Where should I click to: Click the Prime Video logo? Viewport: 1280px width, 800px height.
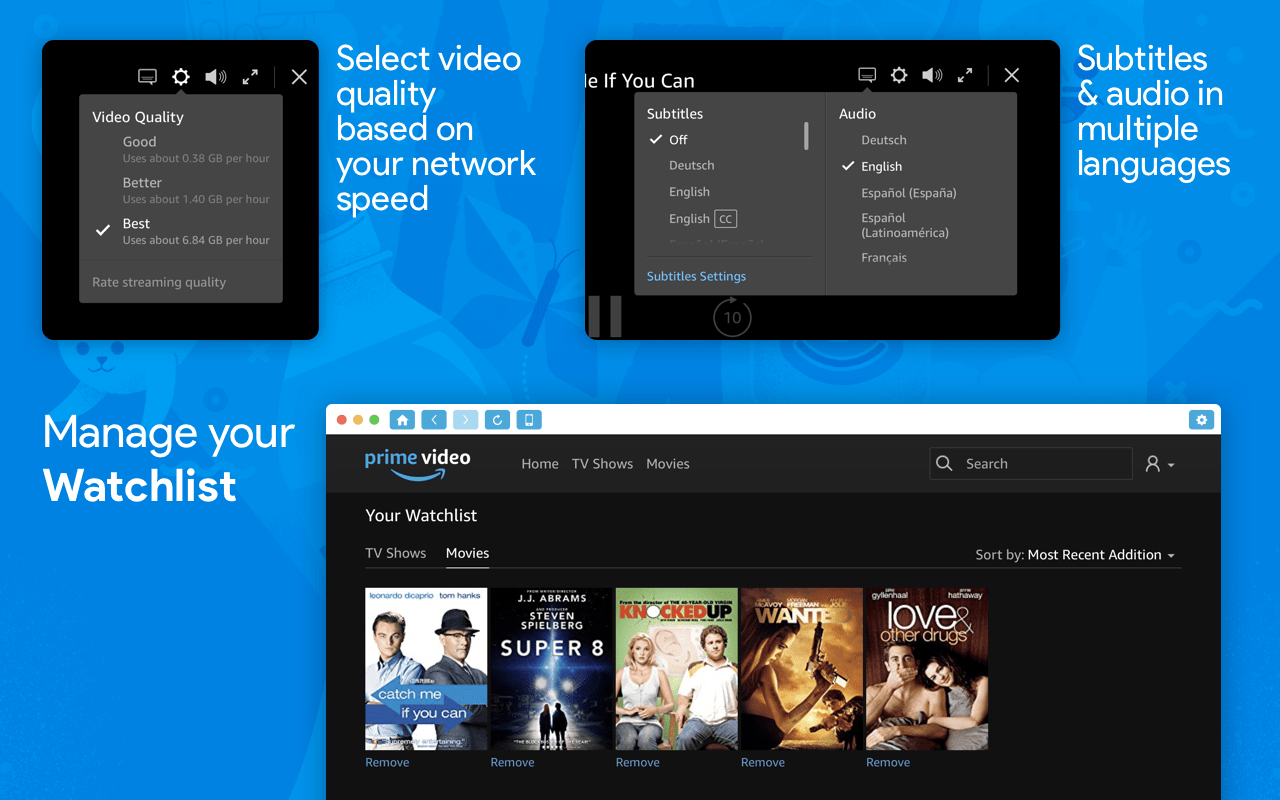[417, 464]
